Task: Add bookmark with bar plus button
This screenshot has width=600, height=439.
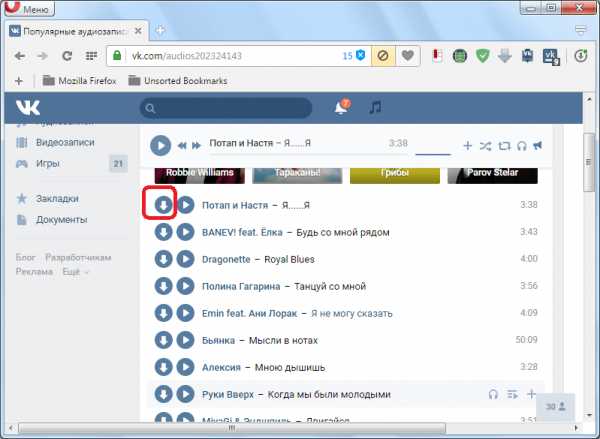Action: (19, 81)
